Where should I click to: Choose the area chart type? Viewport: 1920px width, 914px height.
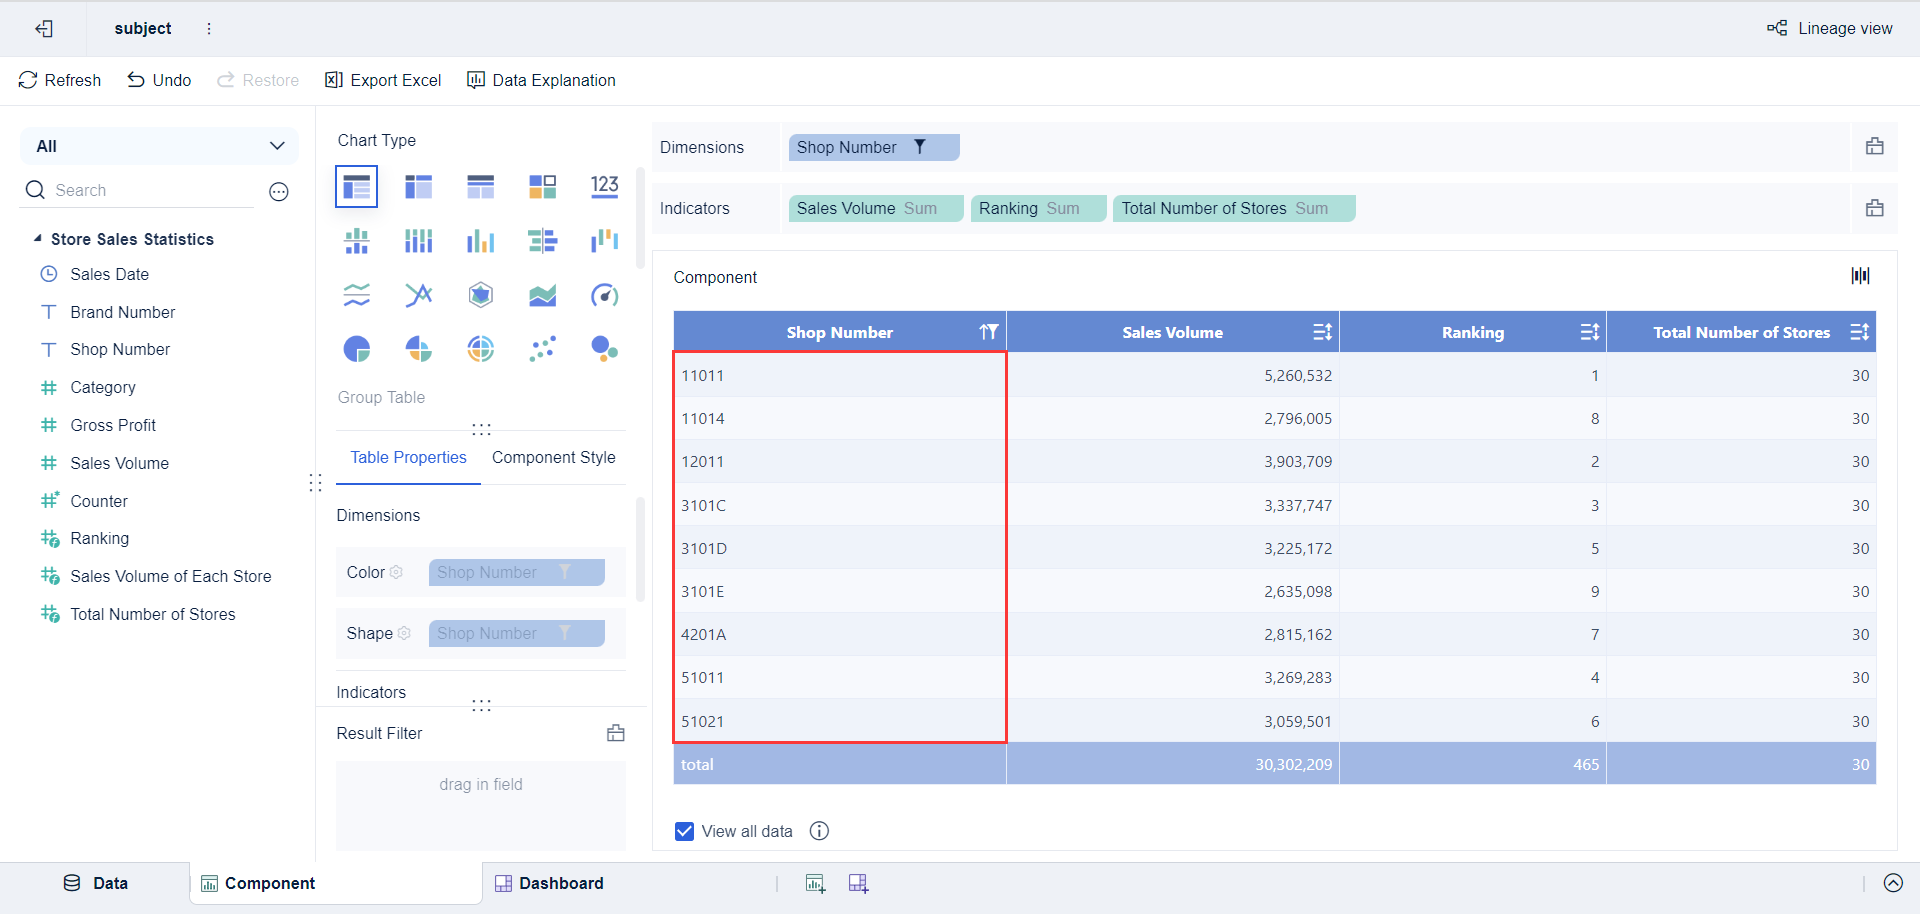pyautogui.click(x=542, y=295)
